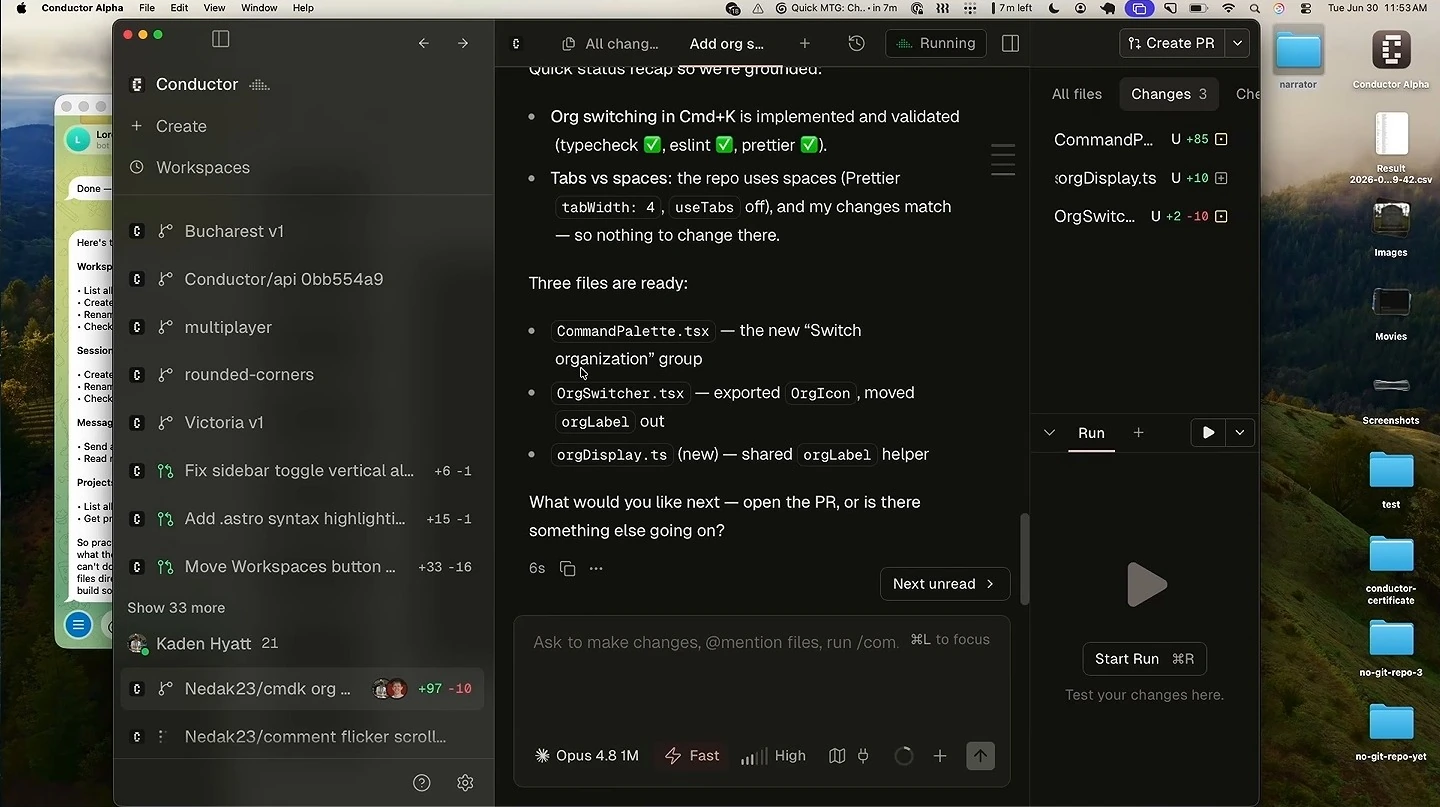
Task: Copy the message with the copy icon
Action: pyautogui.click(x=567, y=568)
